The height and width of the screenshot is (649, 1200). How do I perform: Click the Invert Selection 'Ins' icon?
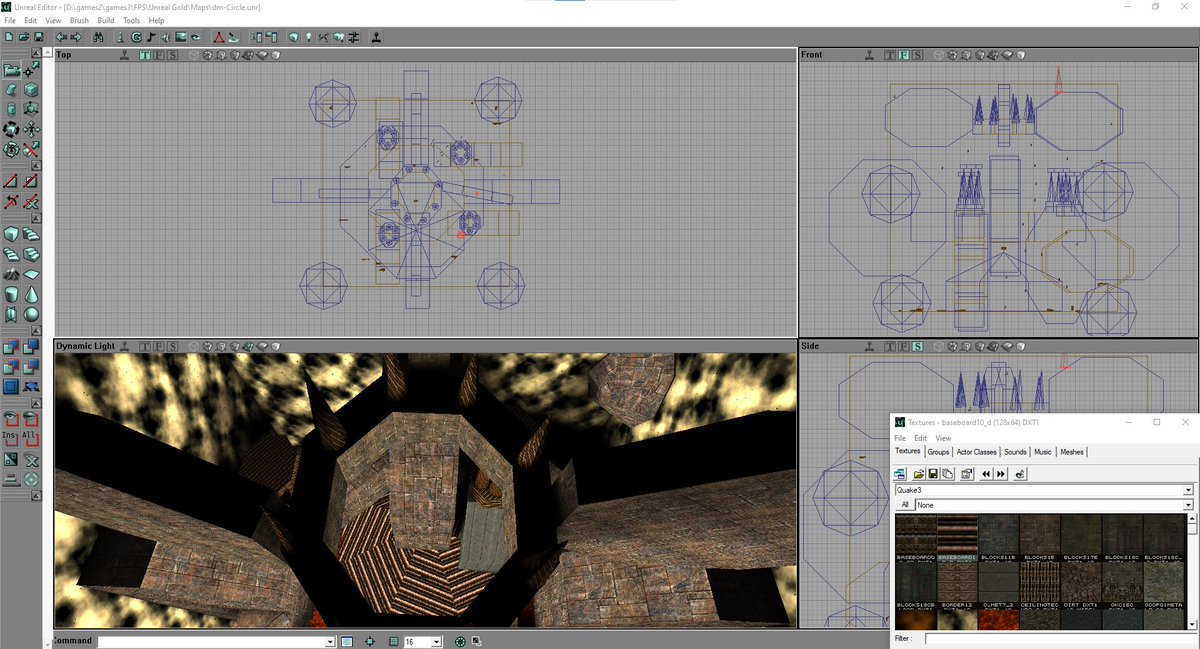tap(11, 437)
